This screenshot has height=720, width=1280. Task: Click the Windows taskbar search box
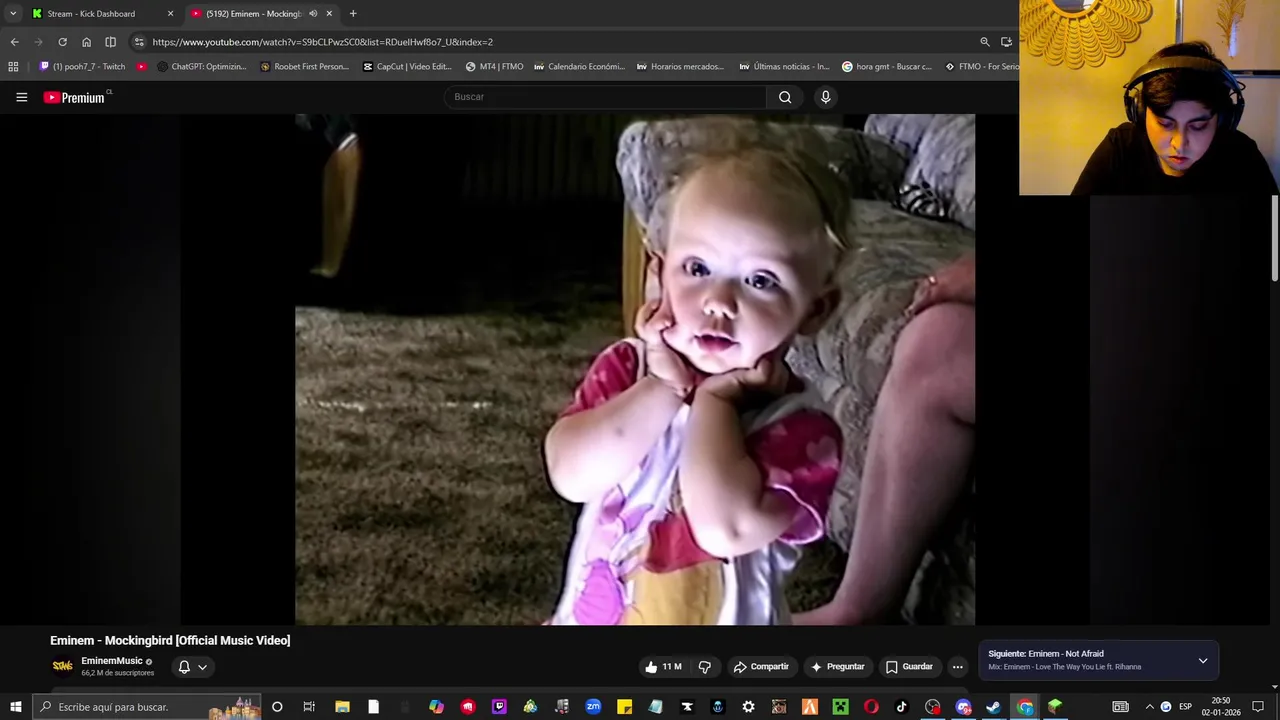(146, 707)
